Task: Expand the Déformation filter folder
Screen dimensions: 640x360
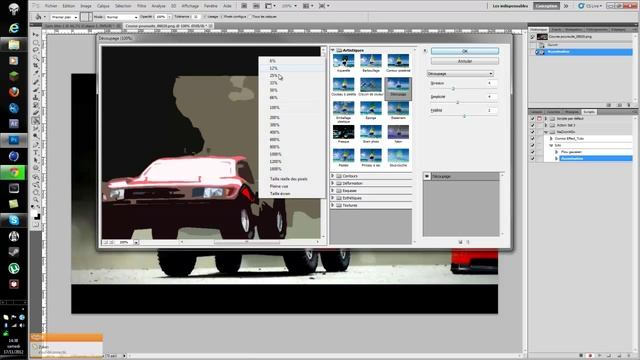Action: click(x=333, y=183)
